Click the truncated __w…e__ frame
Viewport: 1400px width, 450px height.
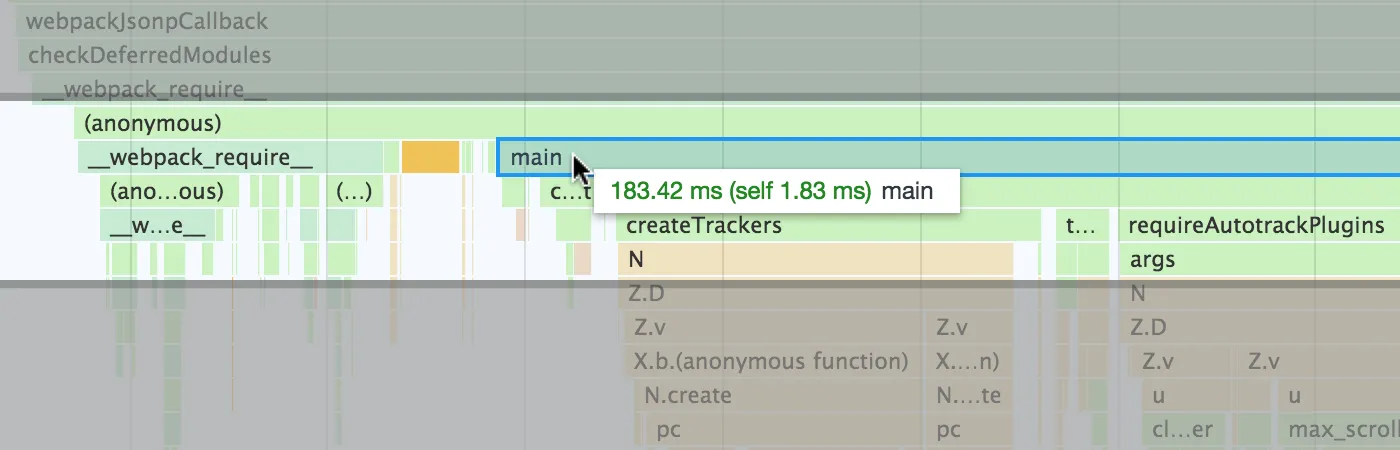157,226
